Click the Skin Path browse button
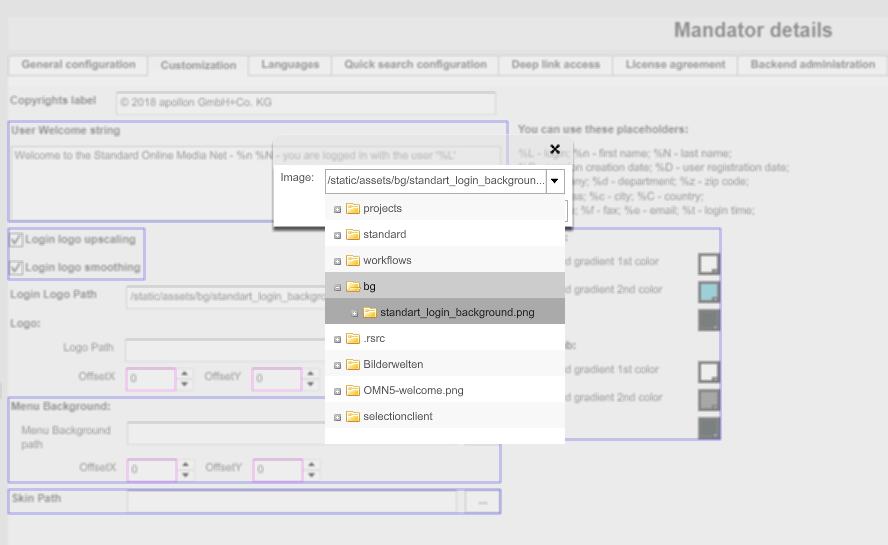This screenshot has width=888, height=545. click(x=483, y=502)
